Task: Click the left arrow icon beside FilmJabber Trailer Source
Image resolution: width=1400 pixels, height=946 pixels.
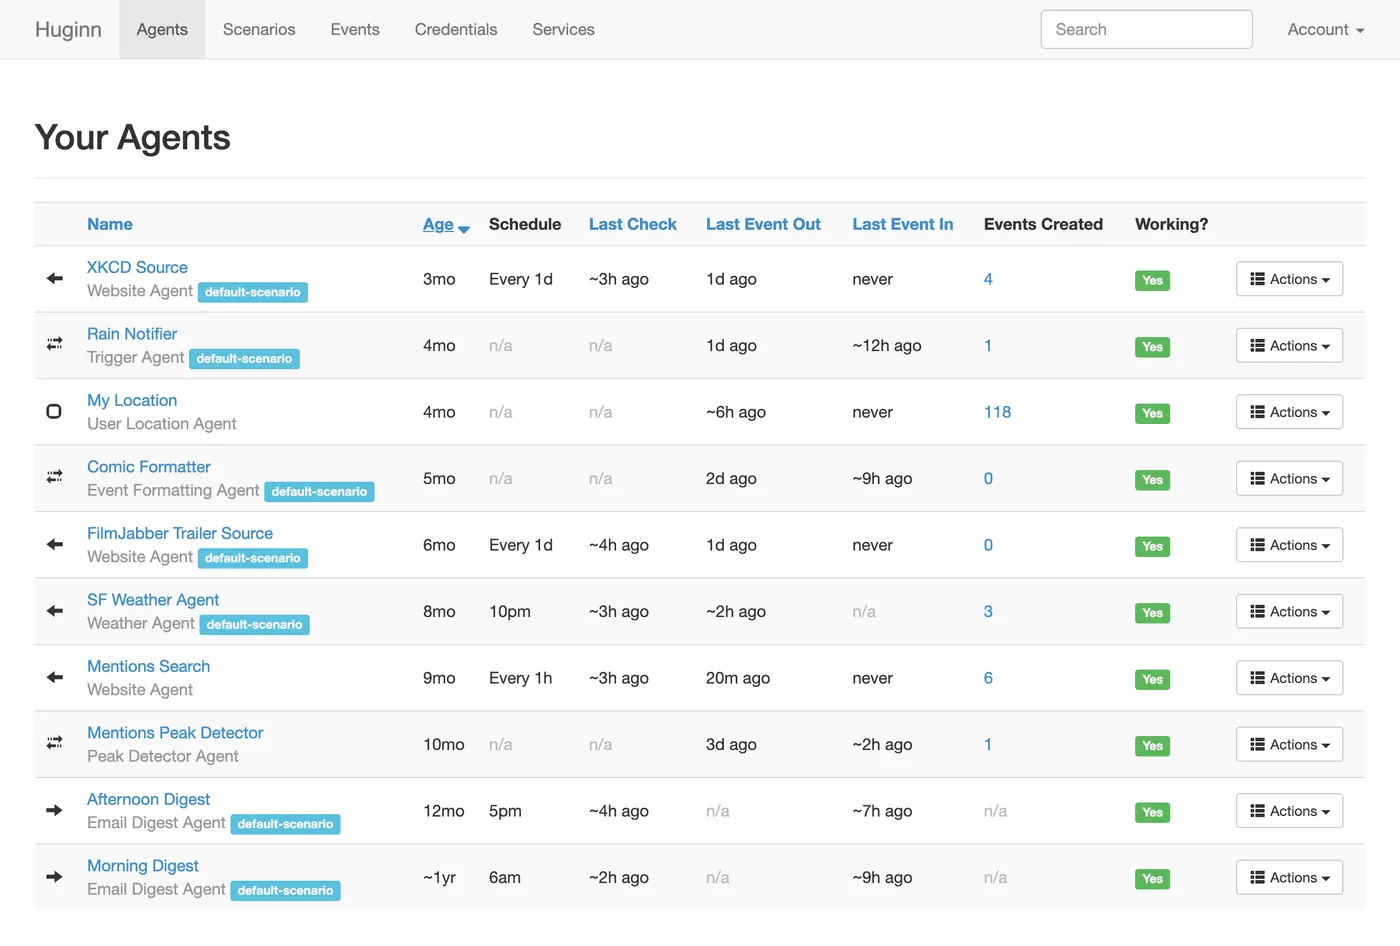Action: point(55,544)
